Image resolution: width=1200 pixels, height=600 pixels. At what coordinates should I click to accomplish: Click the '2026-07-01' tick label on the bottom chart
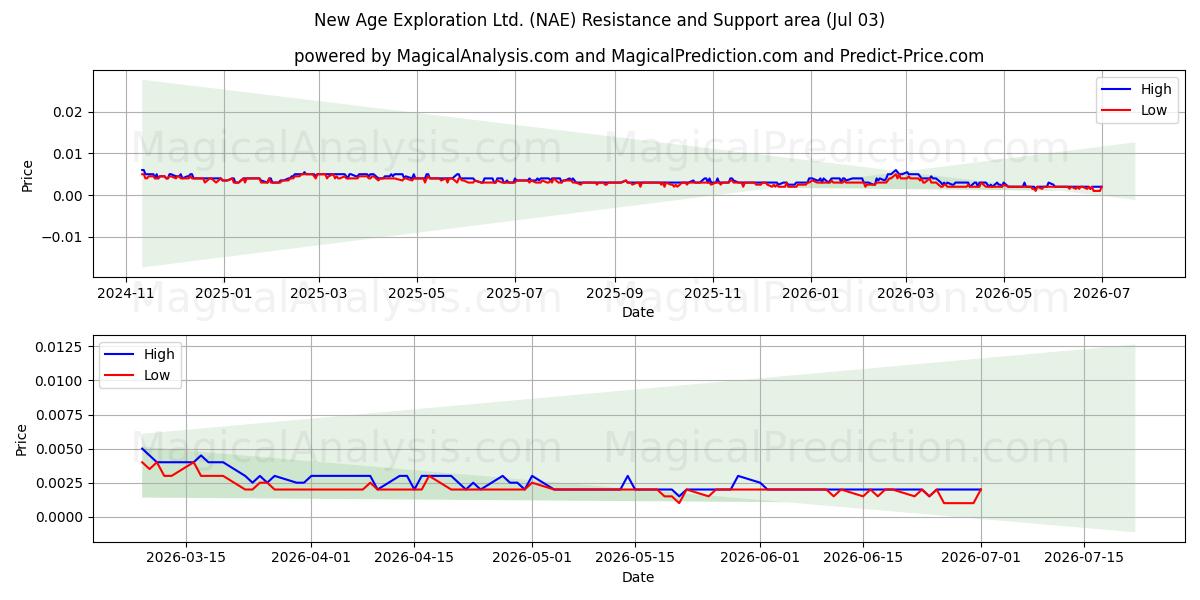[x=981, y=558]
